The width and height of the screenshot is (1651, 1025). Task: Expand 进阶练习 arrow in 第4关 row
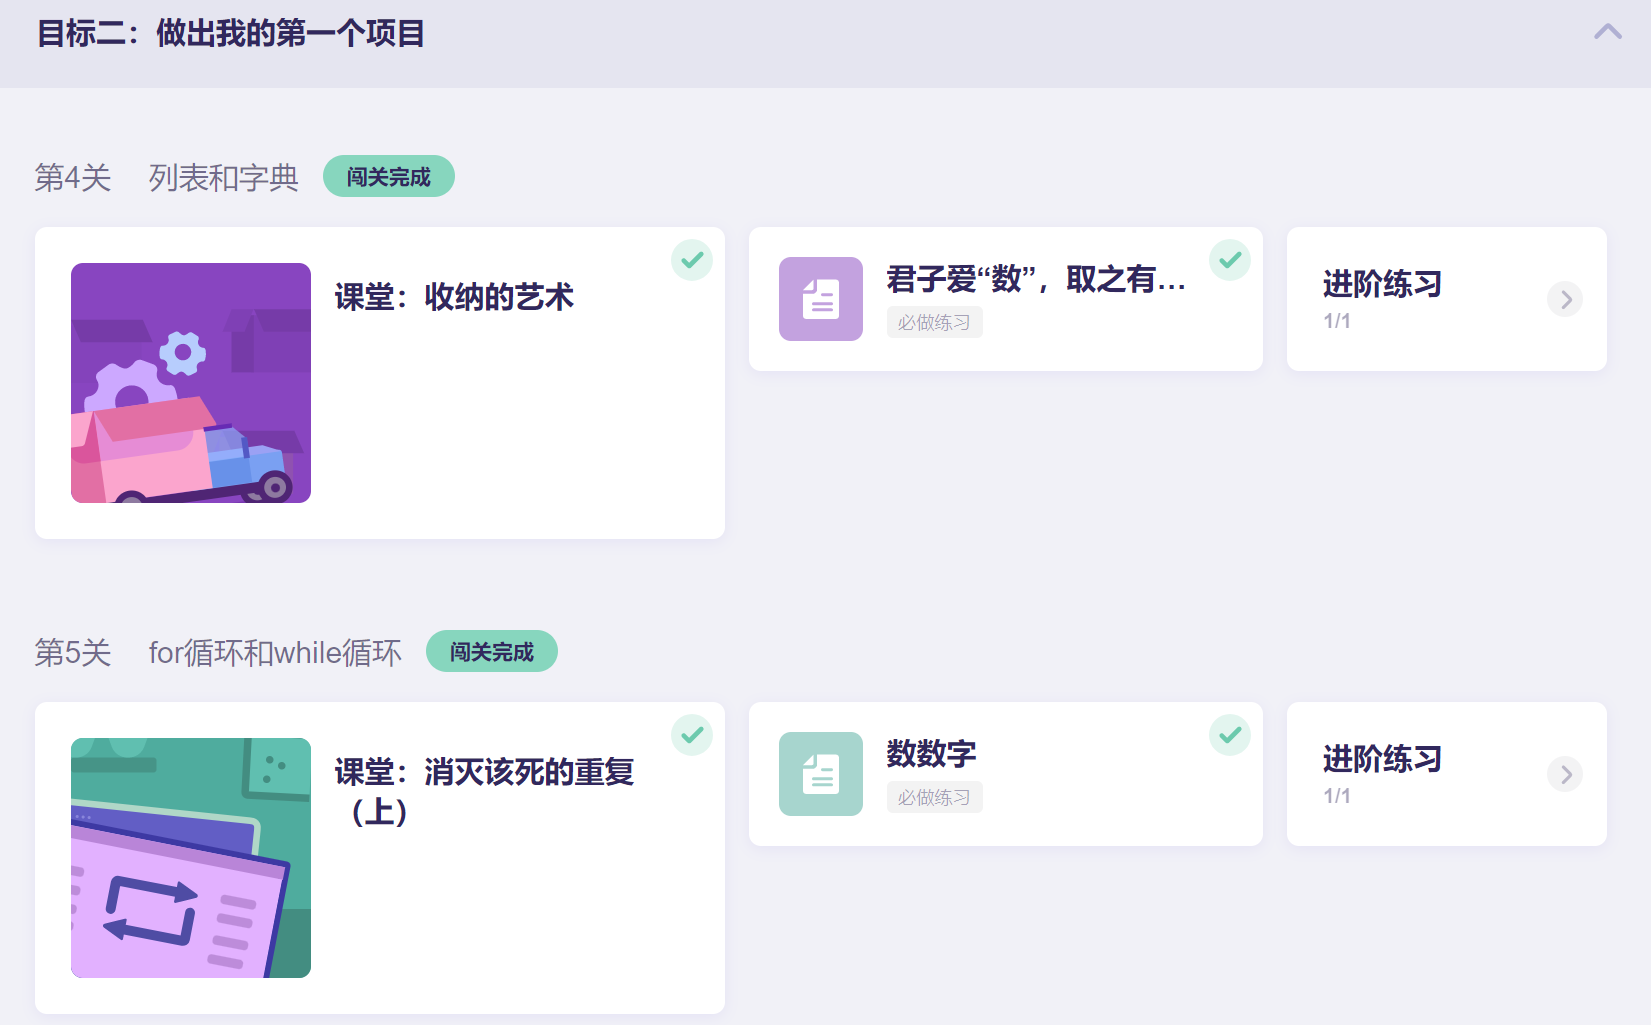pyautogui.click(x=1565, y=299)
